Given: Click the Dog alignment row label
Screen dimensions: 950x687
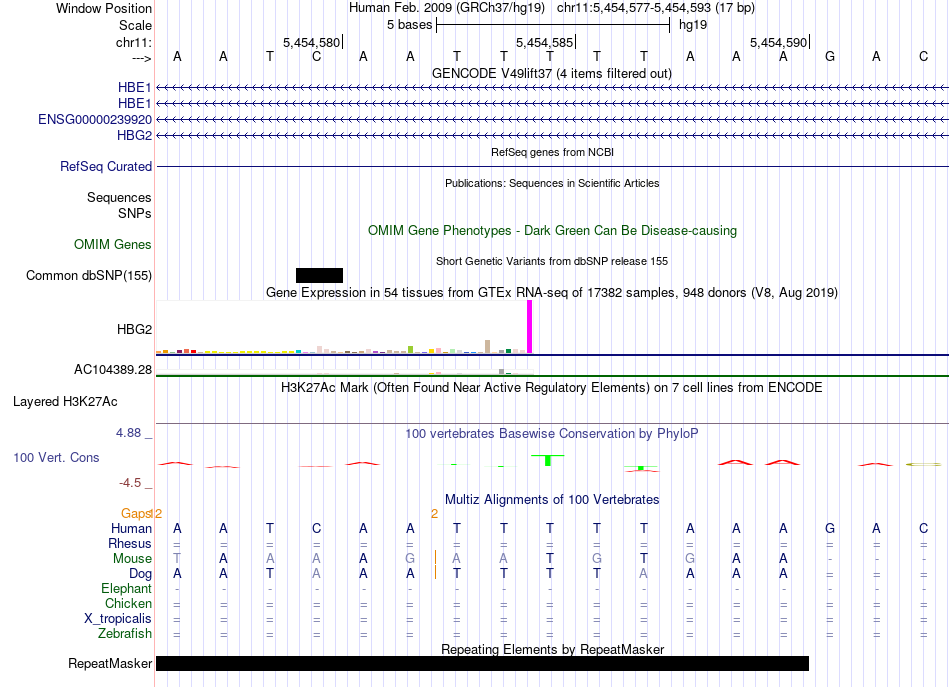Looking at the screenshot, I should coord(140,573).
